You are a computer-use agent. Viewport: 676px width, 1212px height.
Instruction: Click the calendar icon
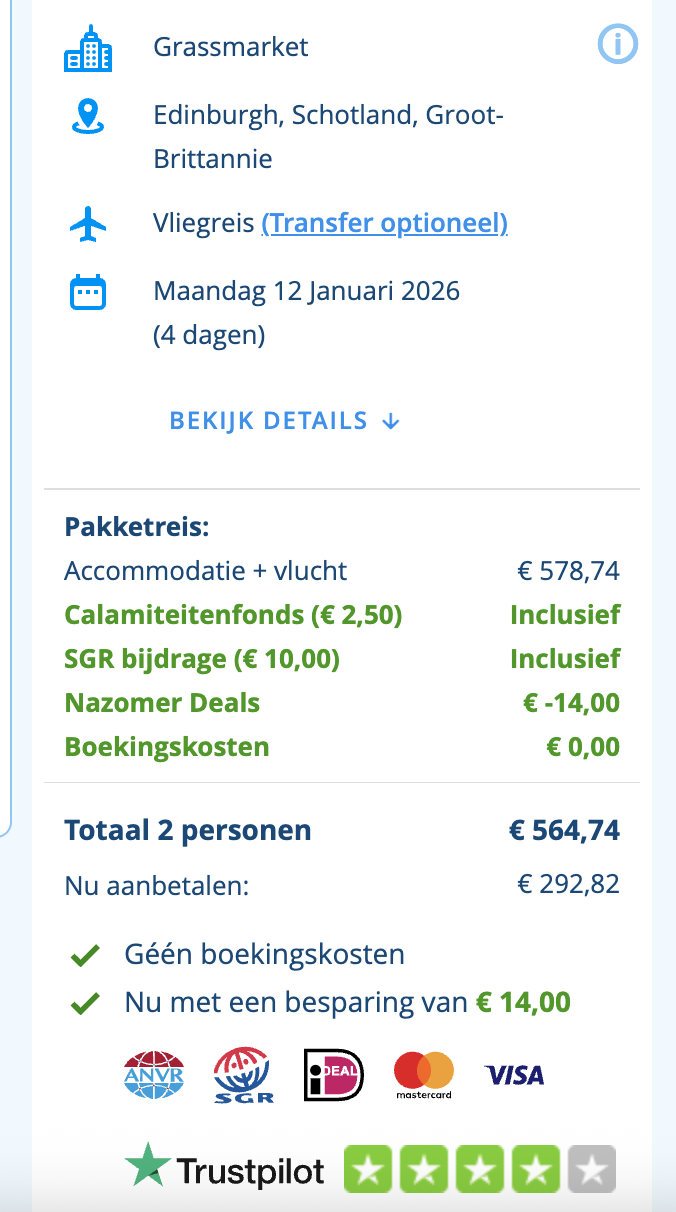pyautogui.click(x=88, y=292)
